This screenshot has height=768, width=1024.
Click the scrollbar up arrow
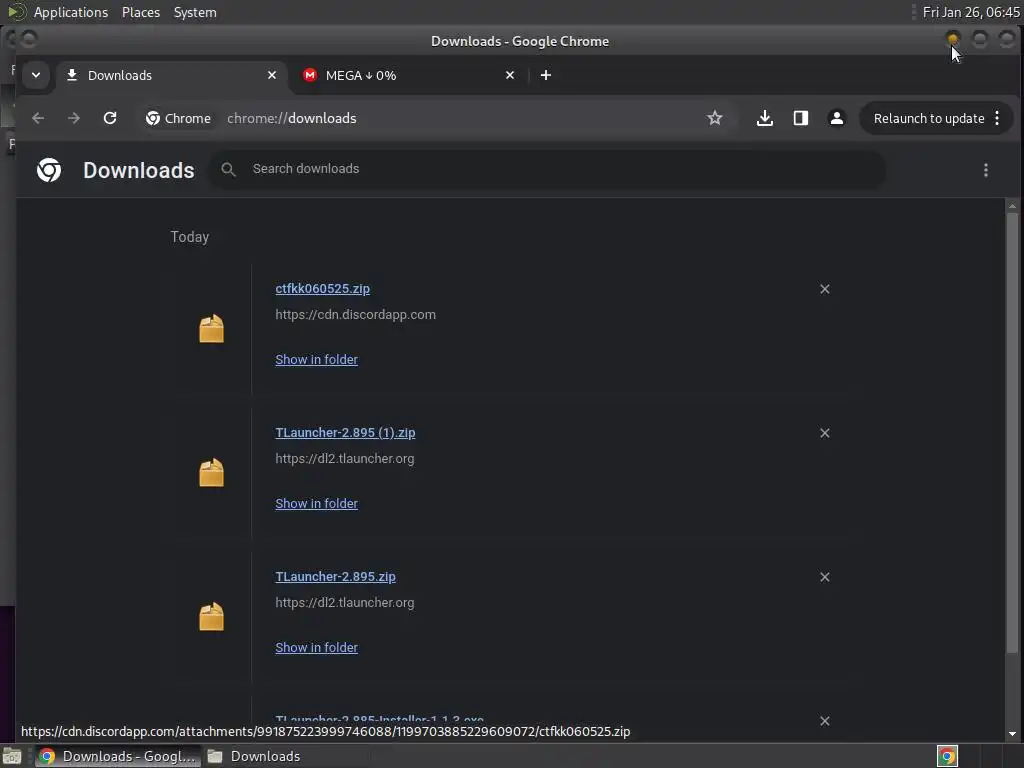pos(1012,206)
